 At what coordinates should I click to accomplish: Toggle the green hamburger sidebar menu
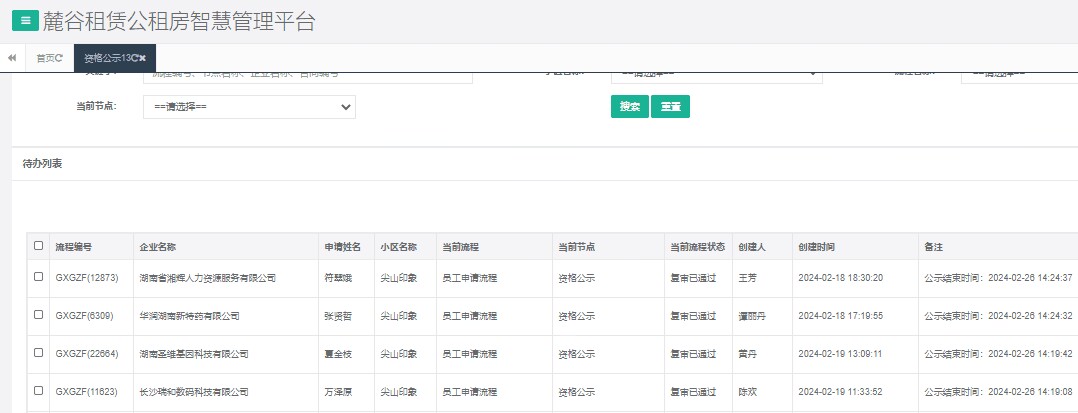24,20
